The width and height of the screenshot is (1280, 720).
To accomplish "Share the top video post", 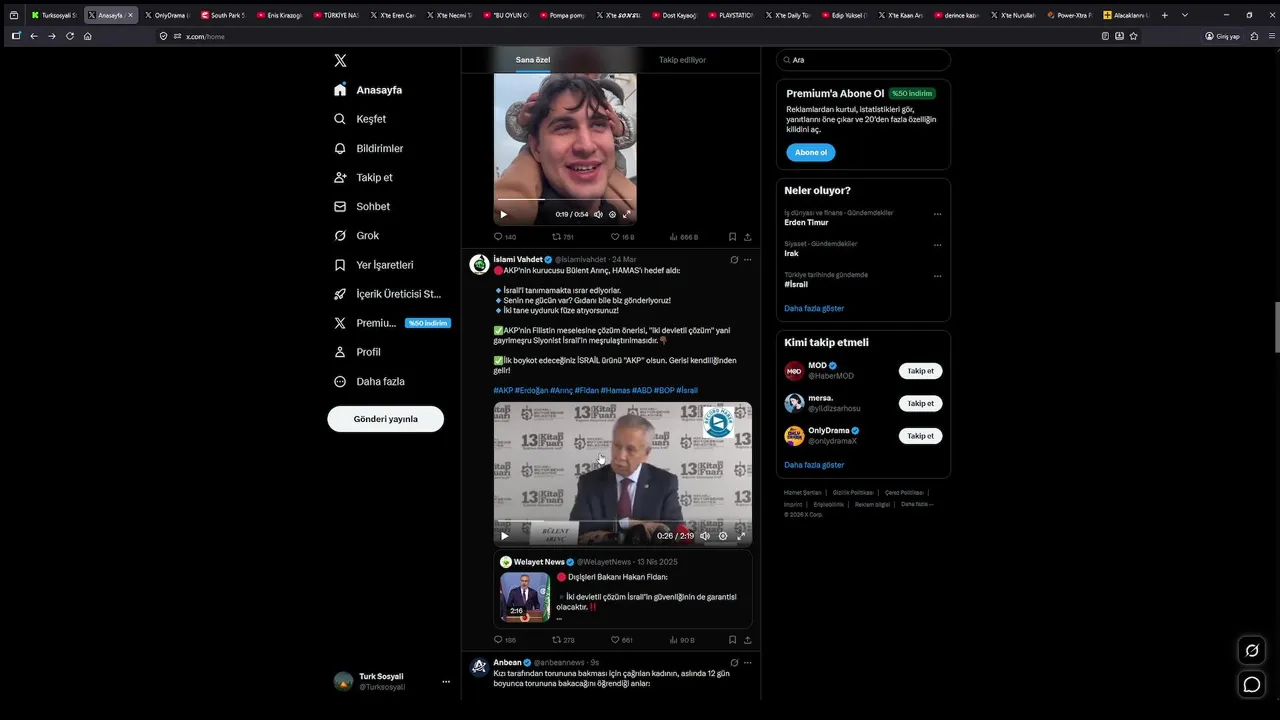I will [x=747, y=237].
